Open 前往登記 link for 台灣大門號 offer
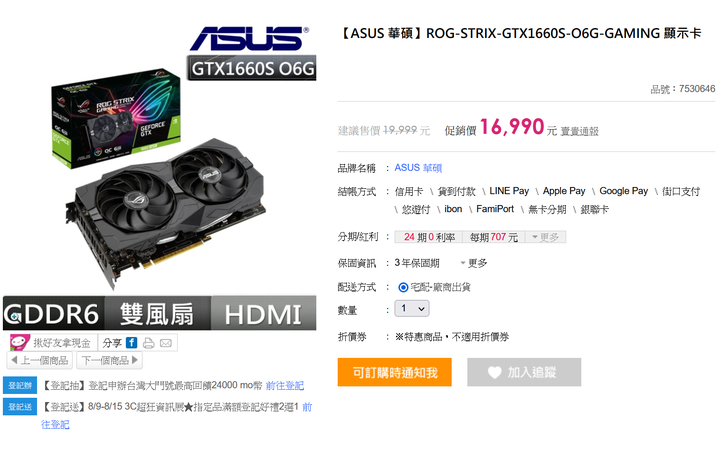 point(285,386)
